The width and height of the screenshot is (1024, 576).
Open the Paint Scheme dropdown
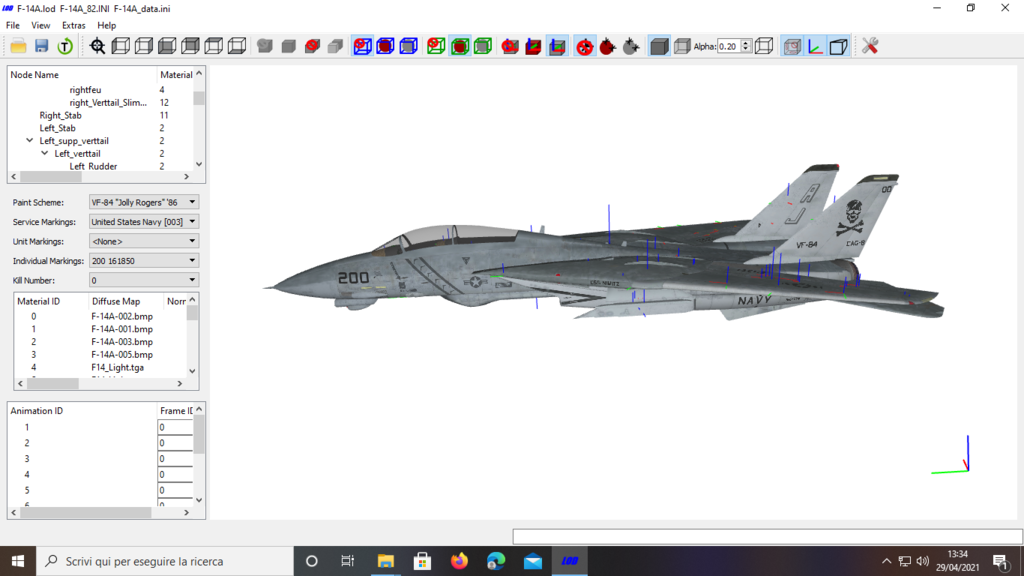(144, 202)
